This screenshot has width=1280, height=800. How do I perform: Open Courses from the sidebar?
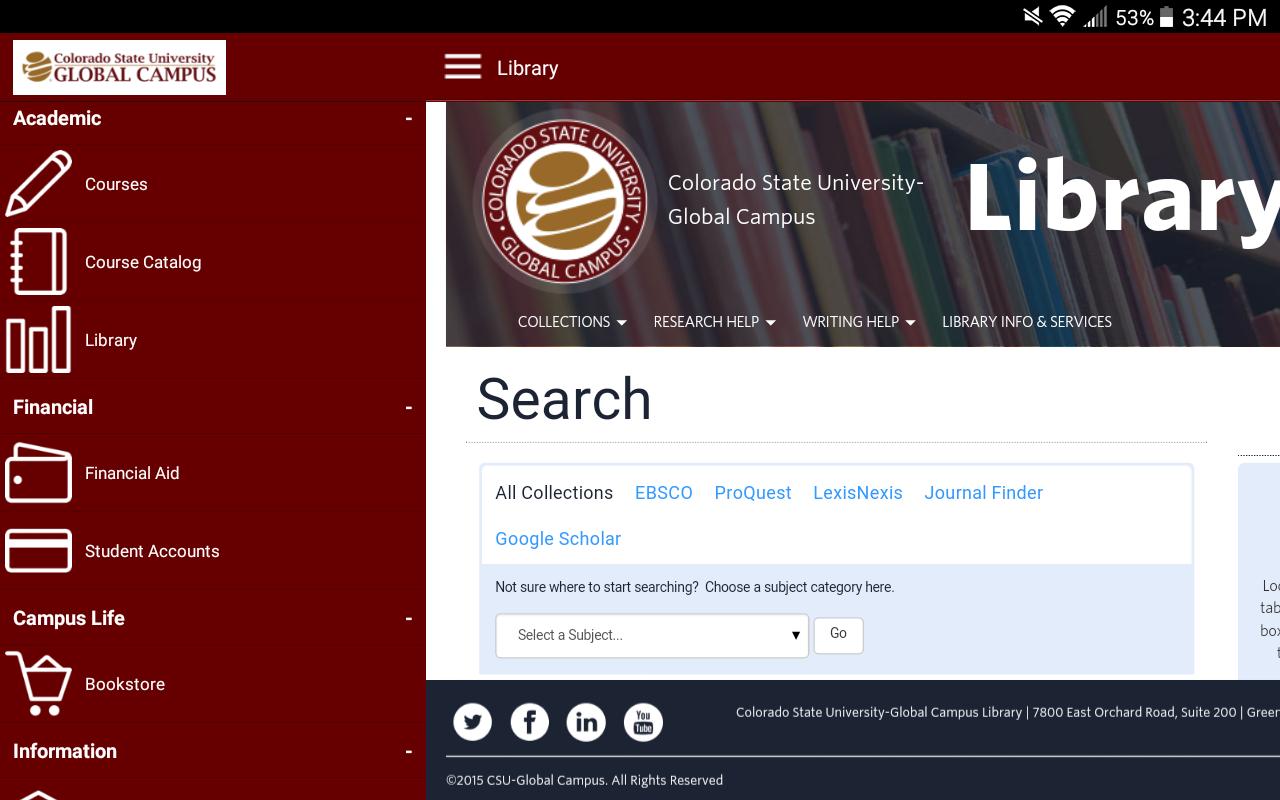116,184
